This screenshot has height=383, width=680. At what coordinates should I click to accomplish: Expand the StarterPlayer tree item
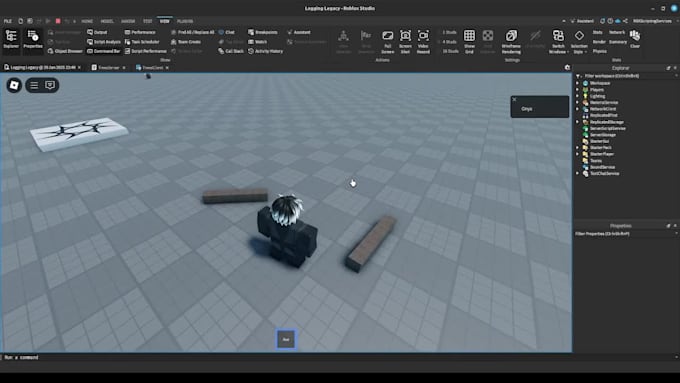coord(577,154)
